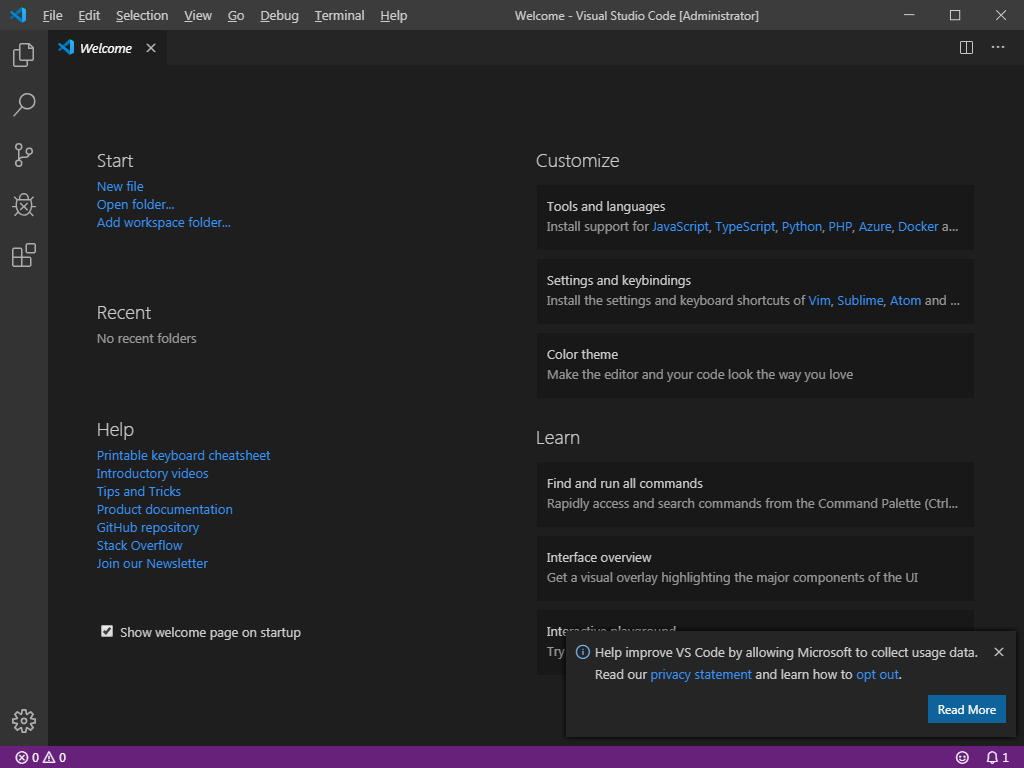Viewport: 1024px width, 768px height.
Task: Open notifications bell in status bar
Action: pos(997,758)
